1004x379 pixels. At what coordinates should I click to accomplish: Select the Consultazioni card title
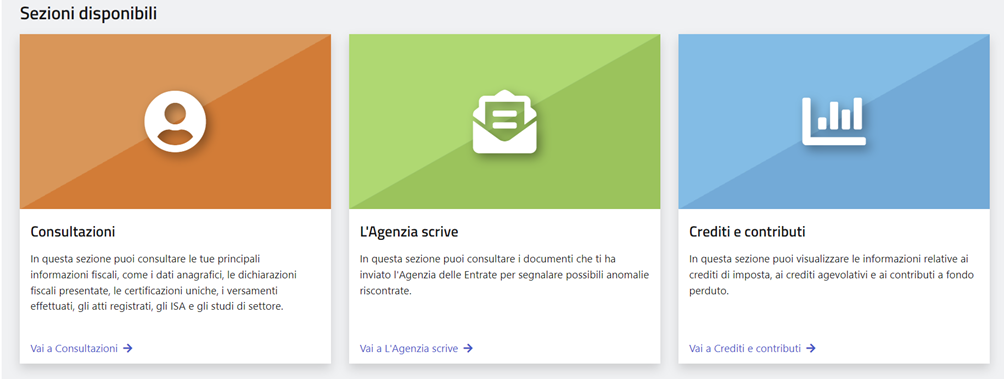(73, 232)
